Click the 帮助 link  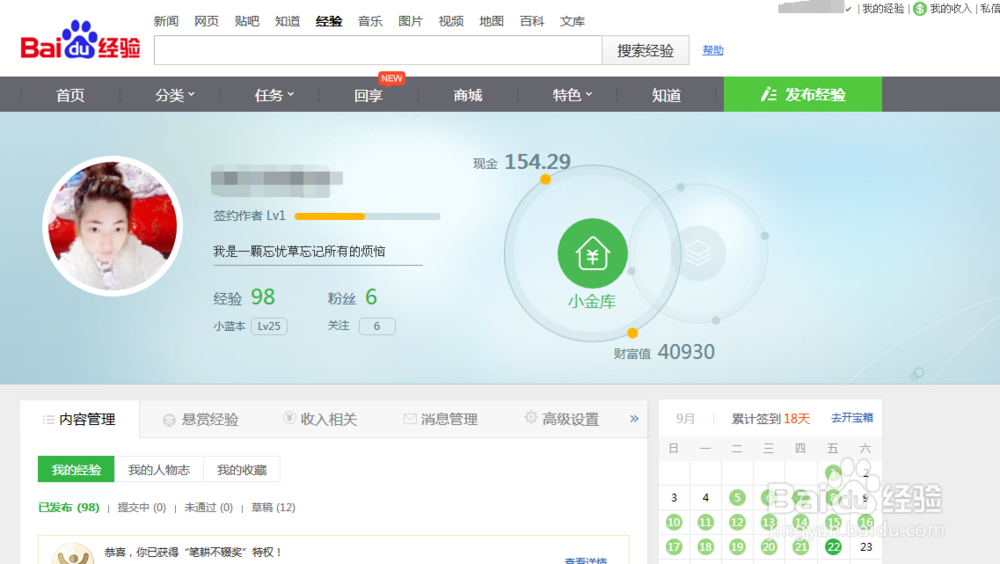point(713,50)
